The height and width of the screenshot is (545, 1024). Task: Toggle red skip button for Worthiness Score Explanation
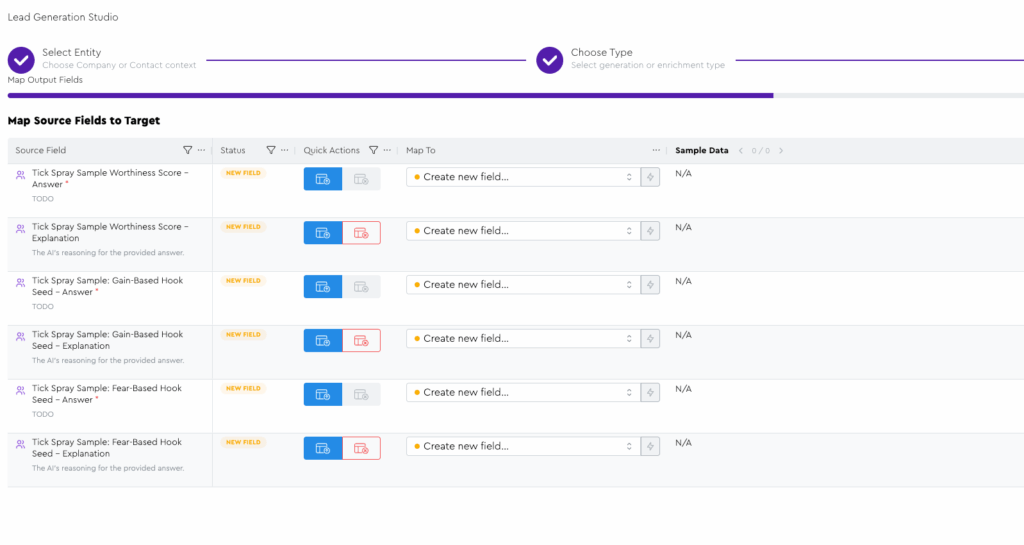coord(361,233)
